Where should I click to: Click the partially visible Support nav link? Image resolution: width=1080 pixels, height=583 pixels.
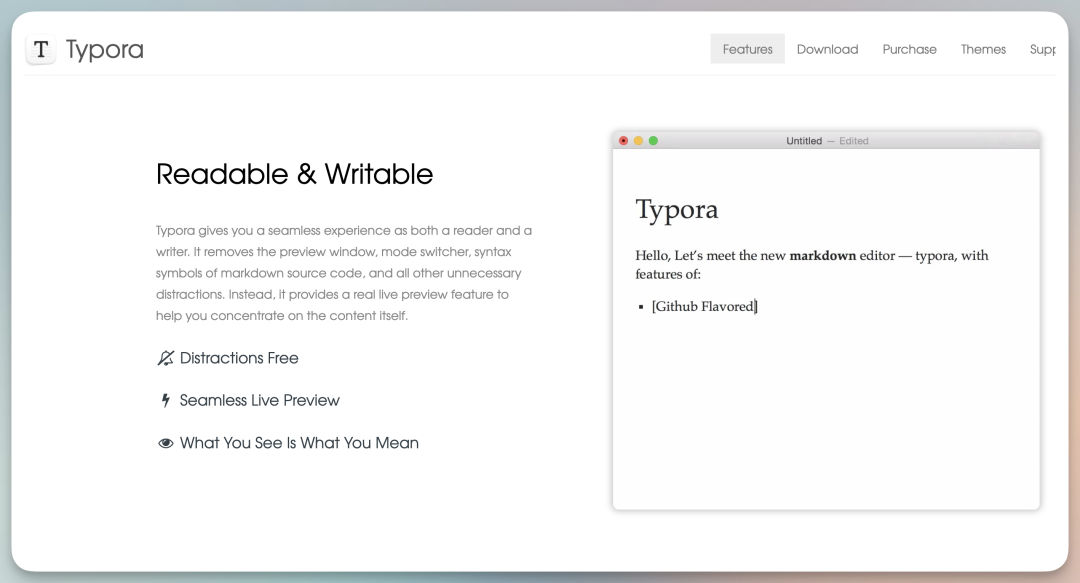[1042, 49]
